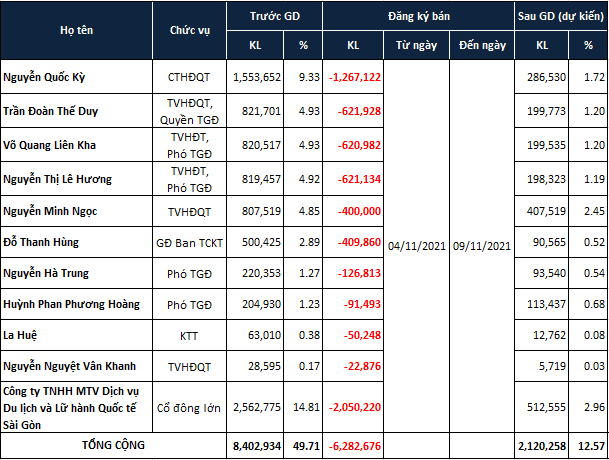Select the total value 8,402,934
Image resolution: width=609 pixels, height=460 pixels.
pos(255,445)
